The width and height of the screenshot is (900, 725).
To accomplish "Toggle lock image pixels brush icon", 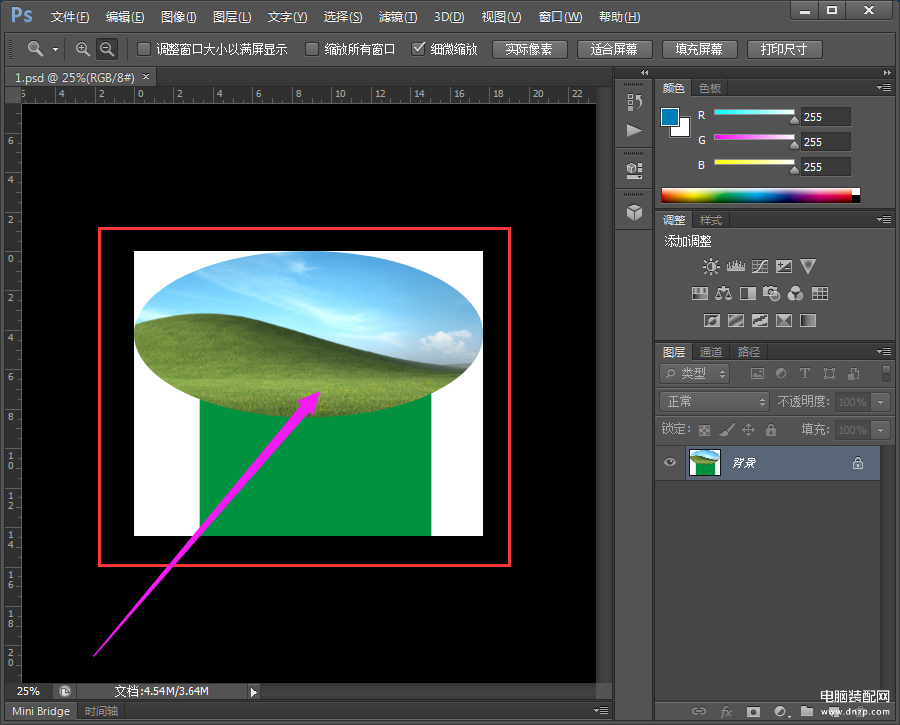I will coord(727,429).
